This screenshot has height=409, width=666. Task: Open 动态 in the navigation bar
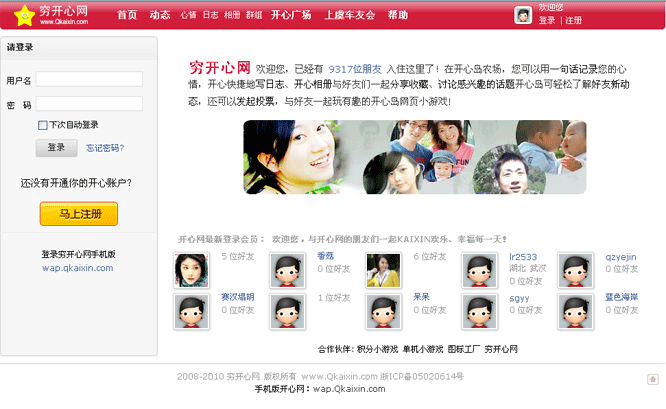pyautogui.click(x=160, y=15)
